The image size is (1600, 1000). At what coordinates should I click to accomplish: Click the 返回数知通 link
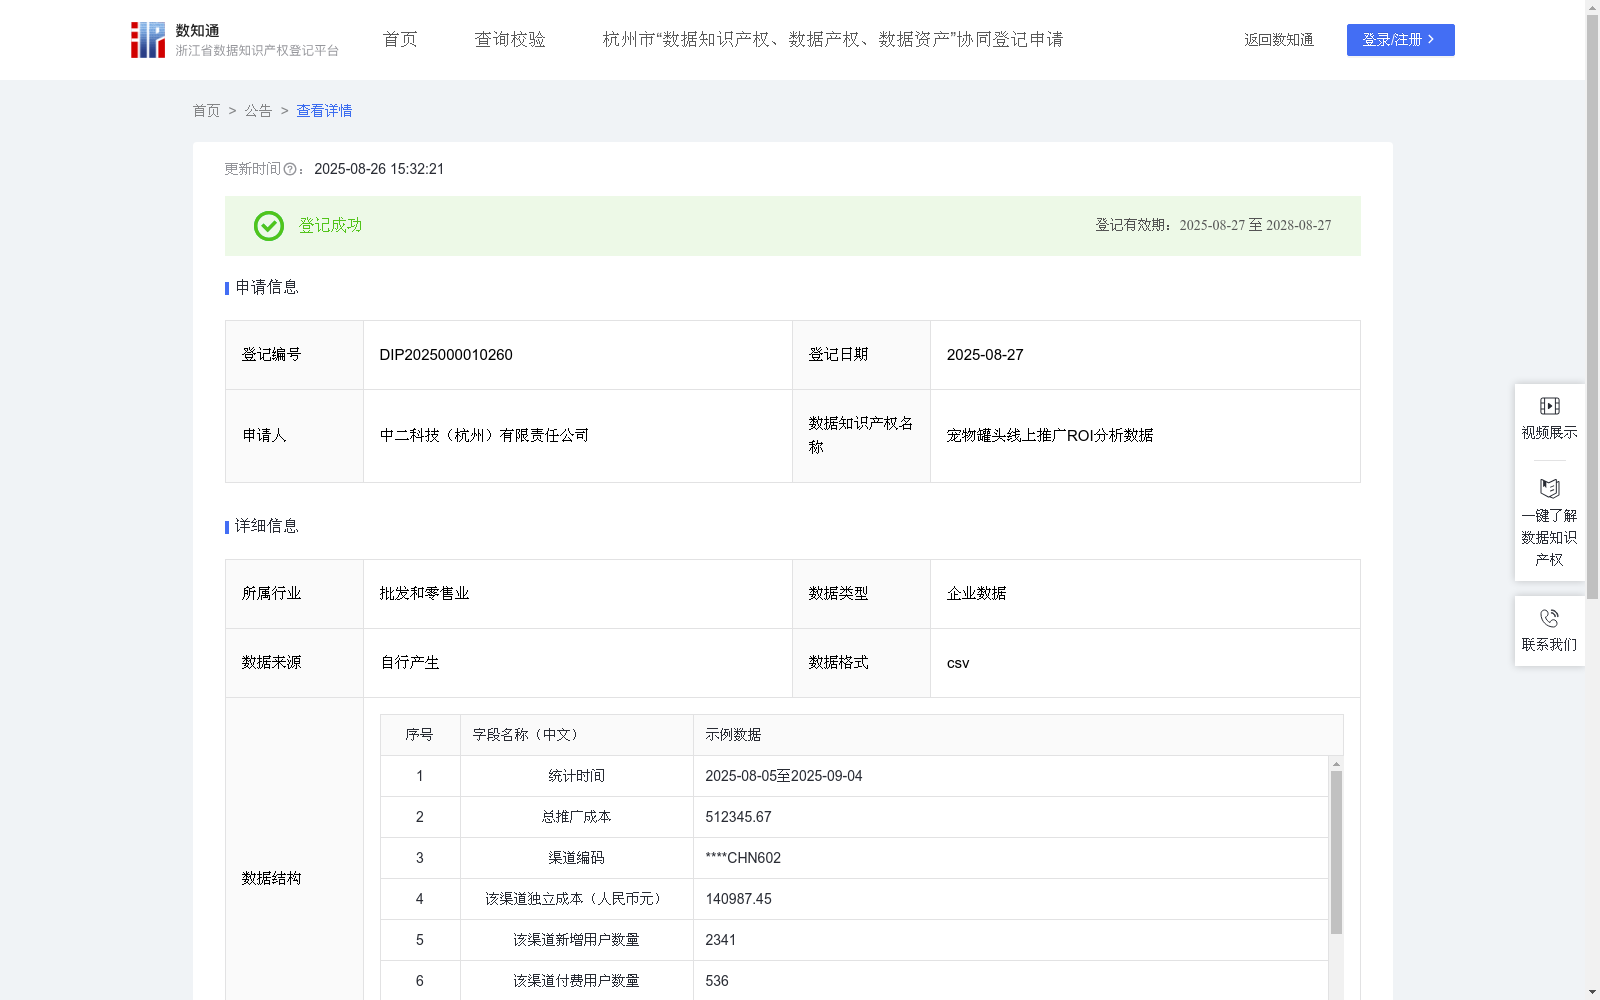[x=1279, y=40]
